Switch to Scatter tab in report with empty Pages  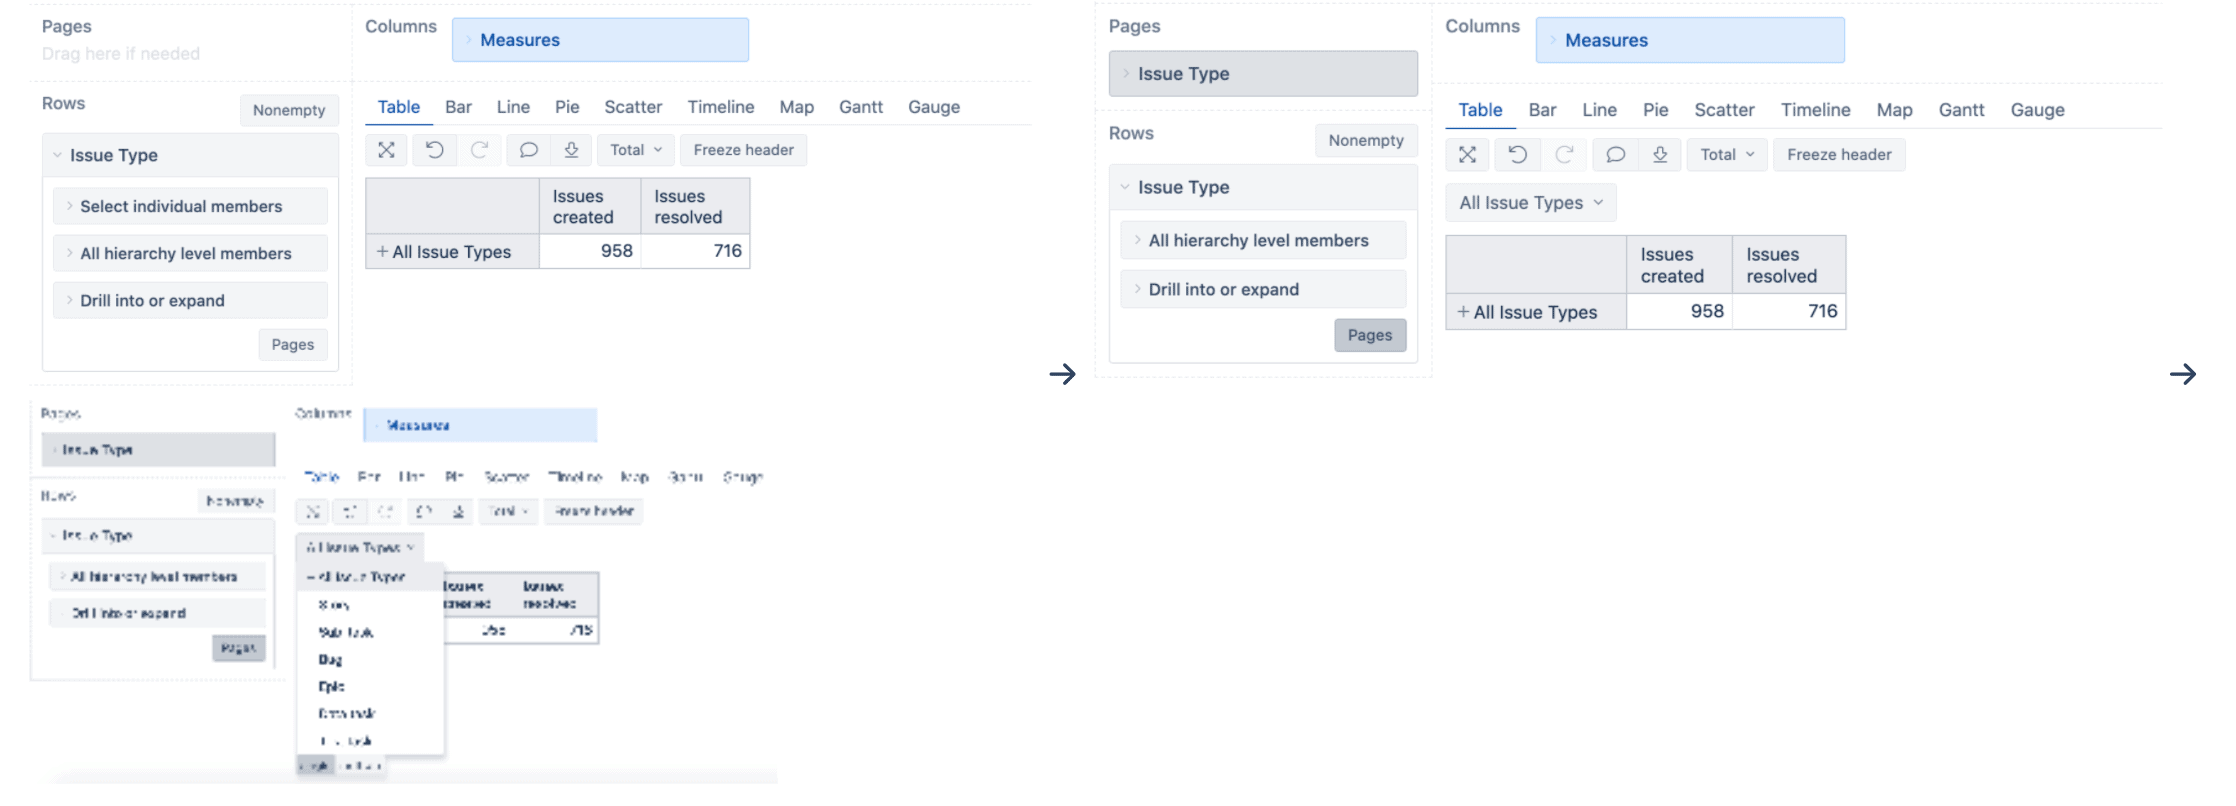633,107
